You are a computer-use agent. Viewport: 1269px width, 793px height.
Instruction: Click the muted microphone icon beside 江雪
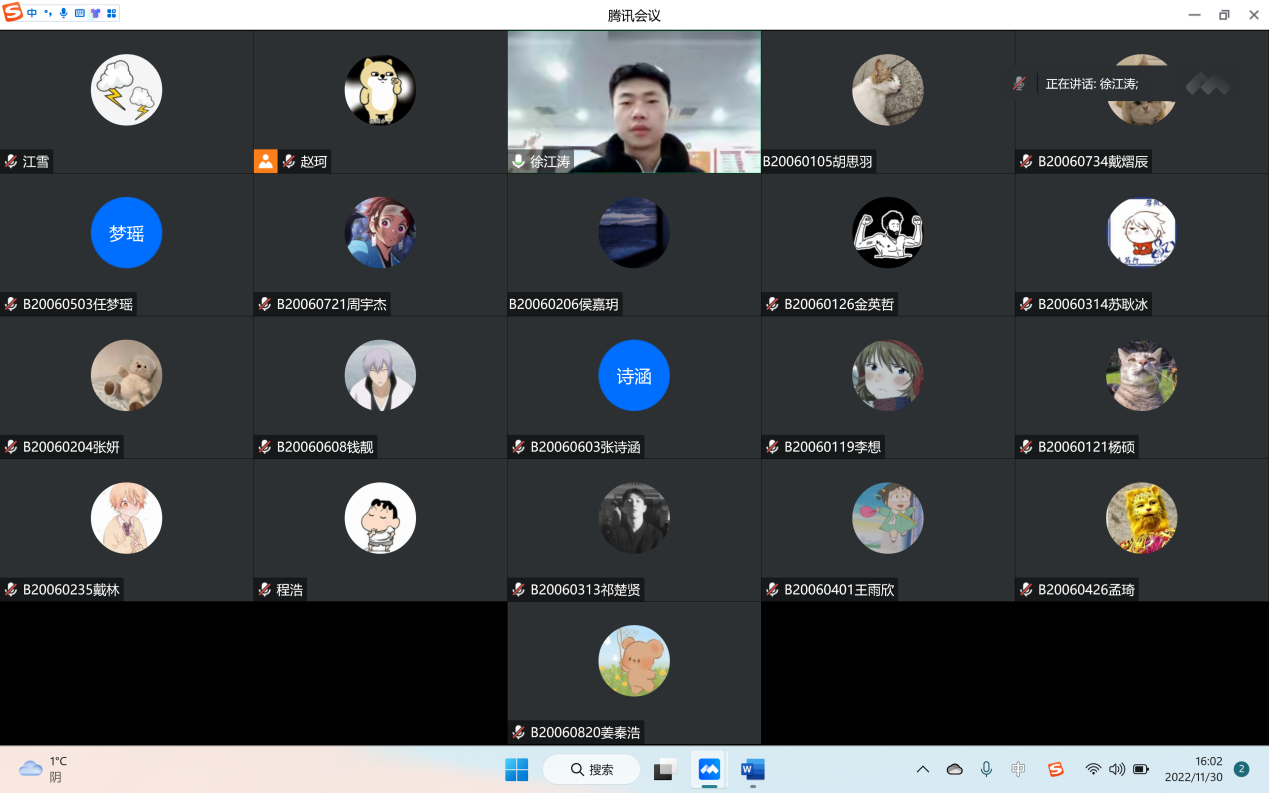point(11,161)
